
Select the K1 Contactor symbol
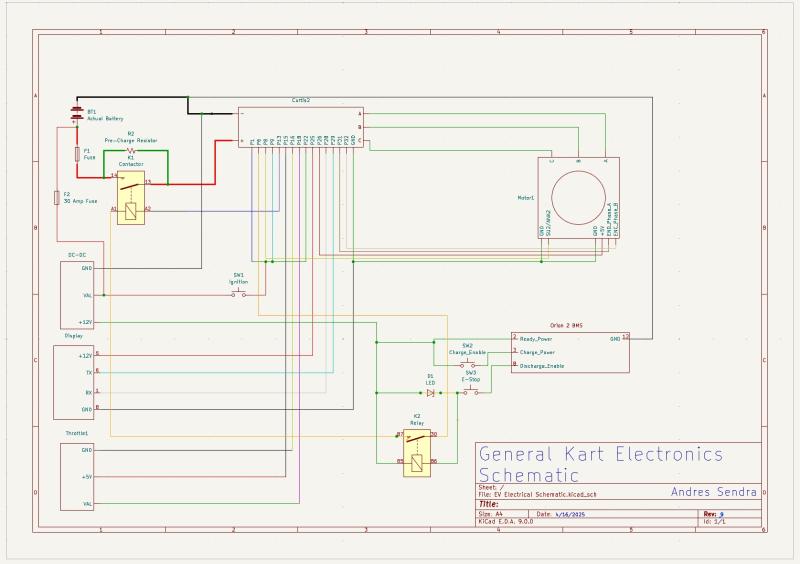pos(131,195)
